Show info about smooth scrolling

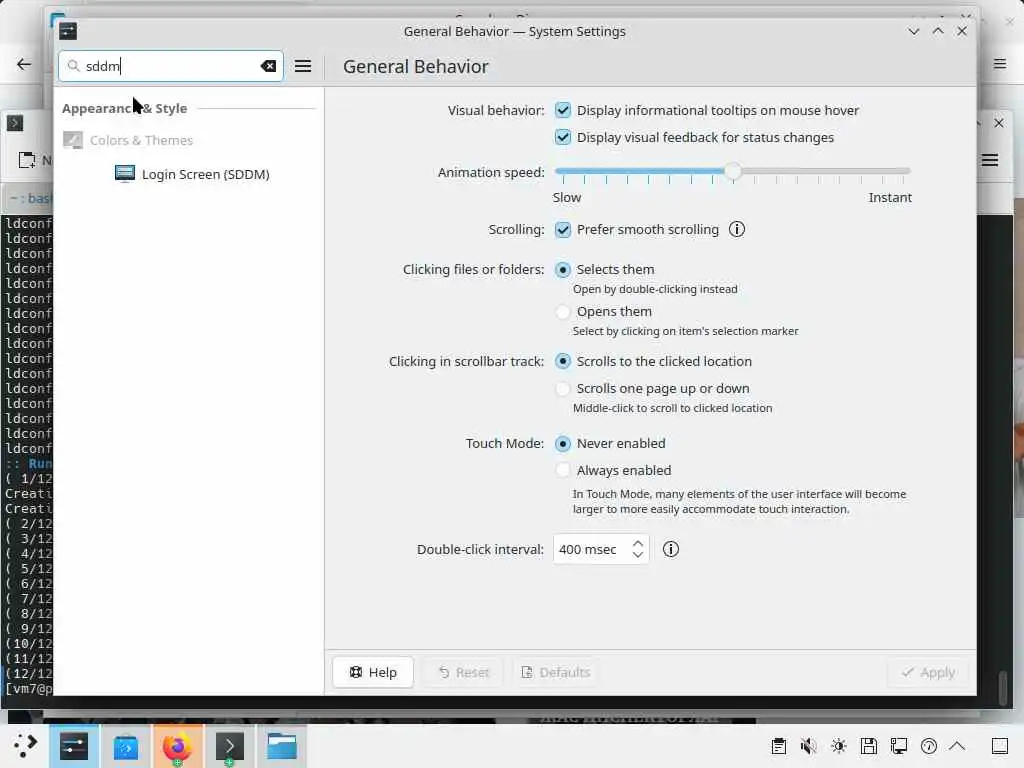point(737,229)
